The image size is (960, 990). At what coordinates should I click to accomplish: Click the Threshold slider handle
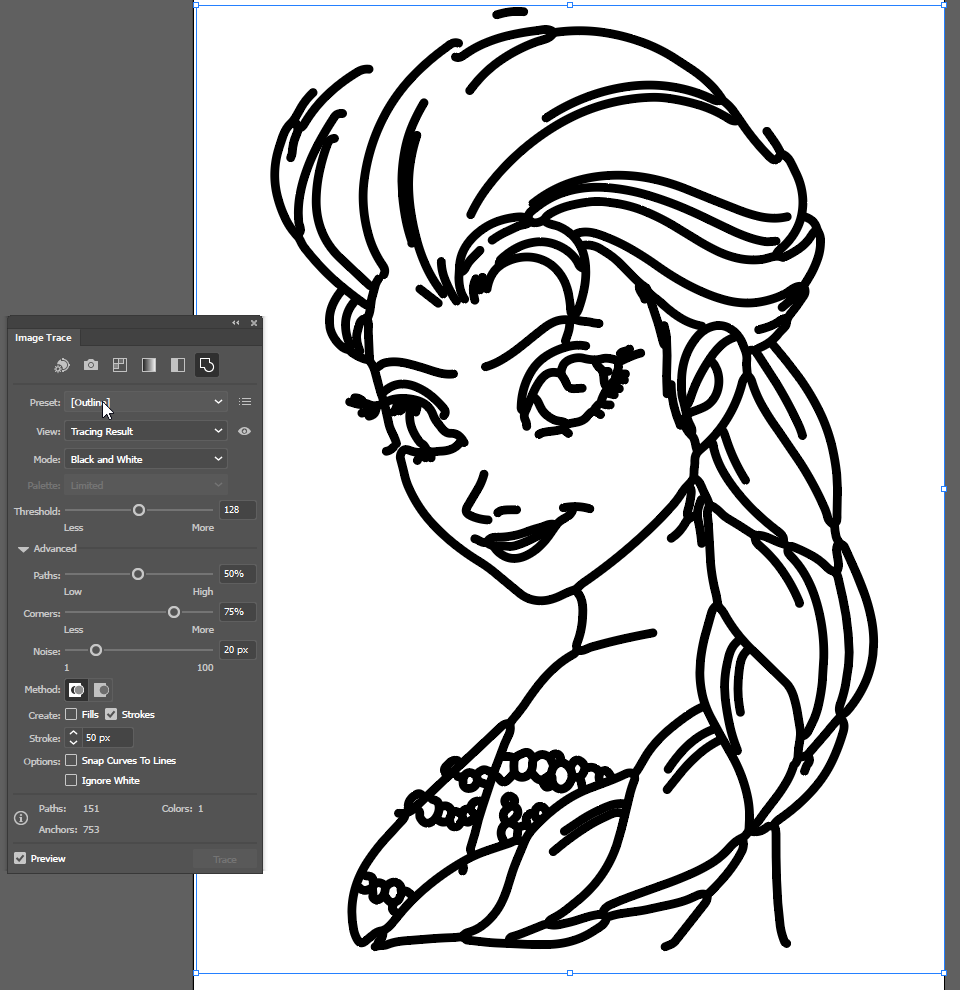coord(139,510)
